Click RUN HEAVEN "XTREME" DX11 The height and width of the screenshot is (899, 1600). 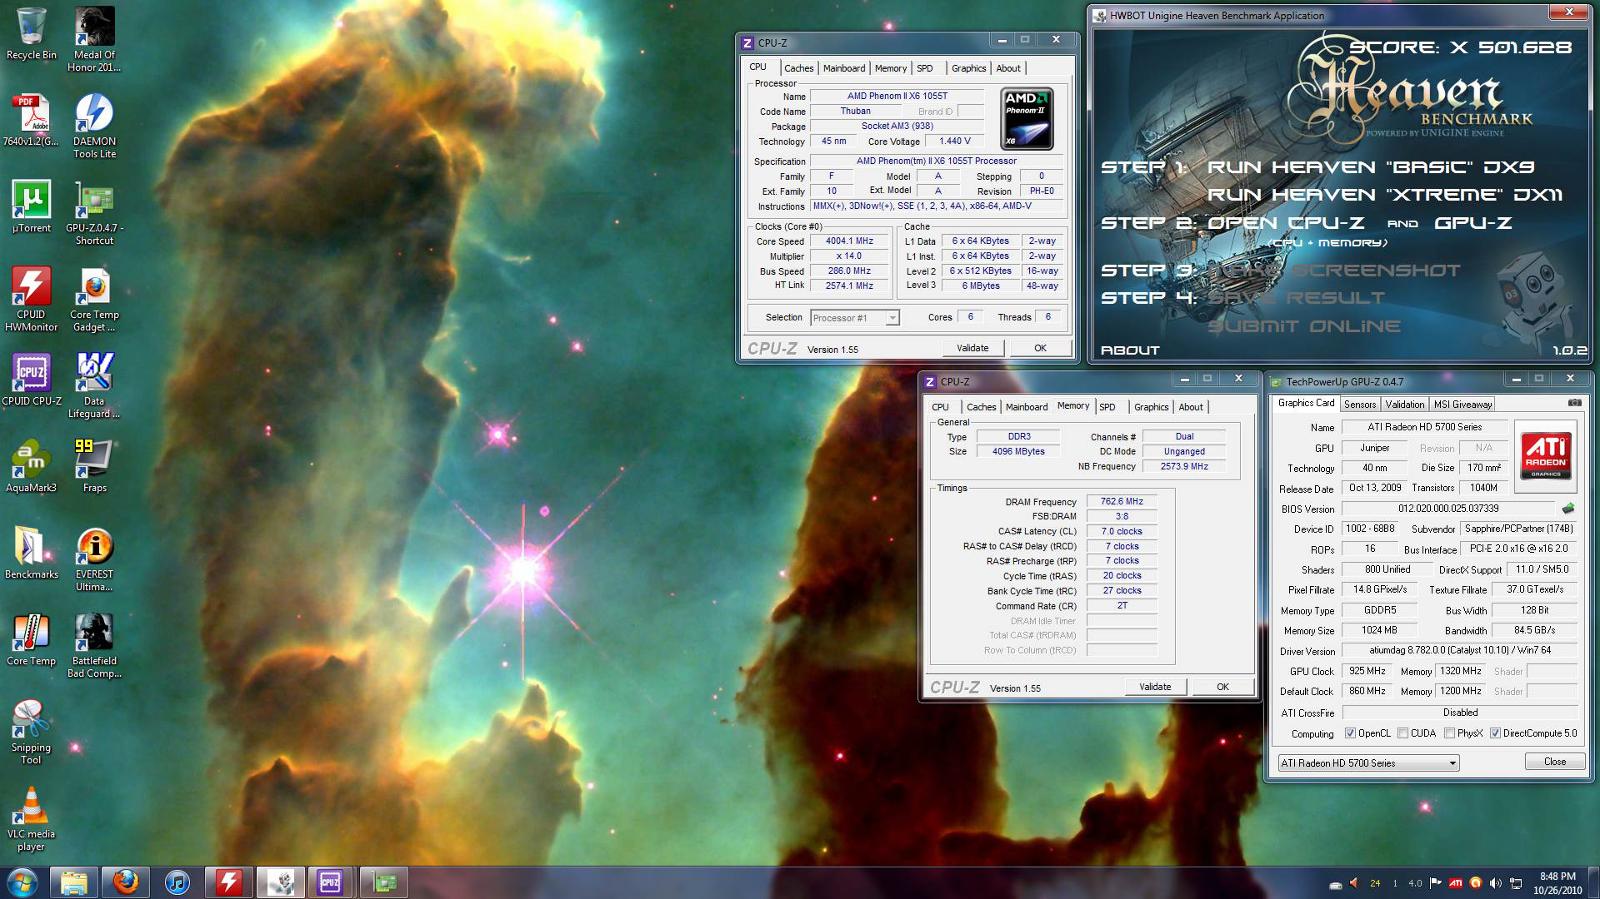click(1385, 194)
